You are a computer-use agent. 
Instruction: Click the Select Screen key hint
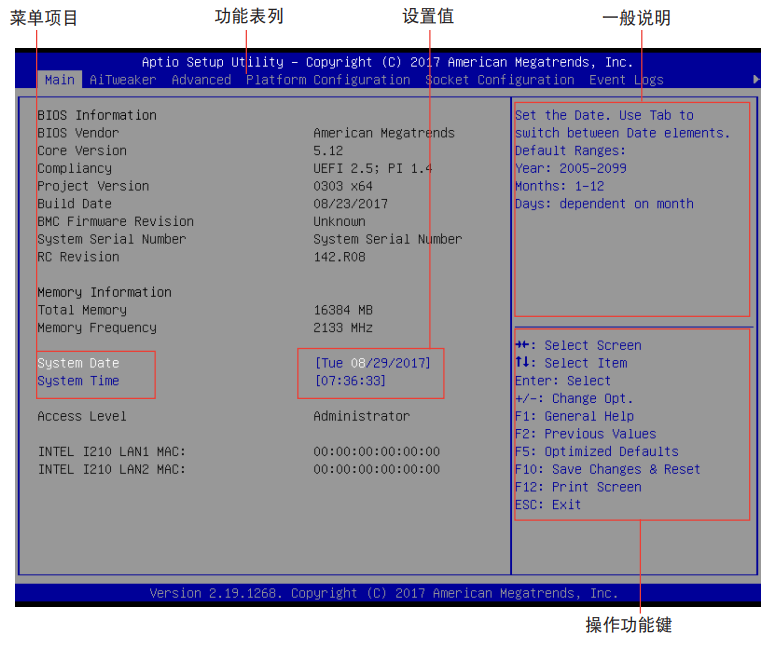pos(578,345)
